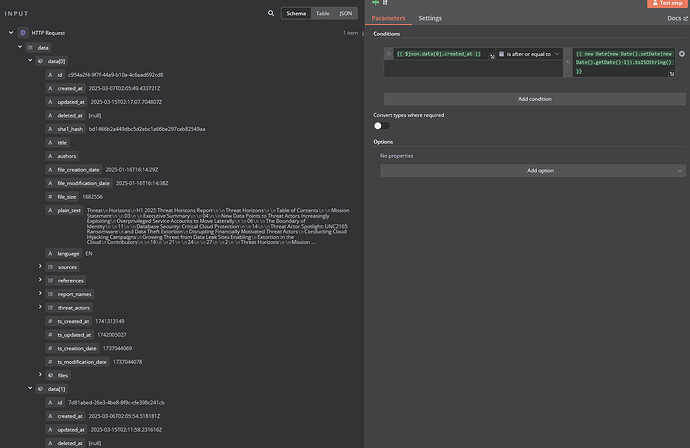The image size is (690, 448).
Task: Click the data[1] object type icon
Action: [x=40, y=389]
